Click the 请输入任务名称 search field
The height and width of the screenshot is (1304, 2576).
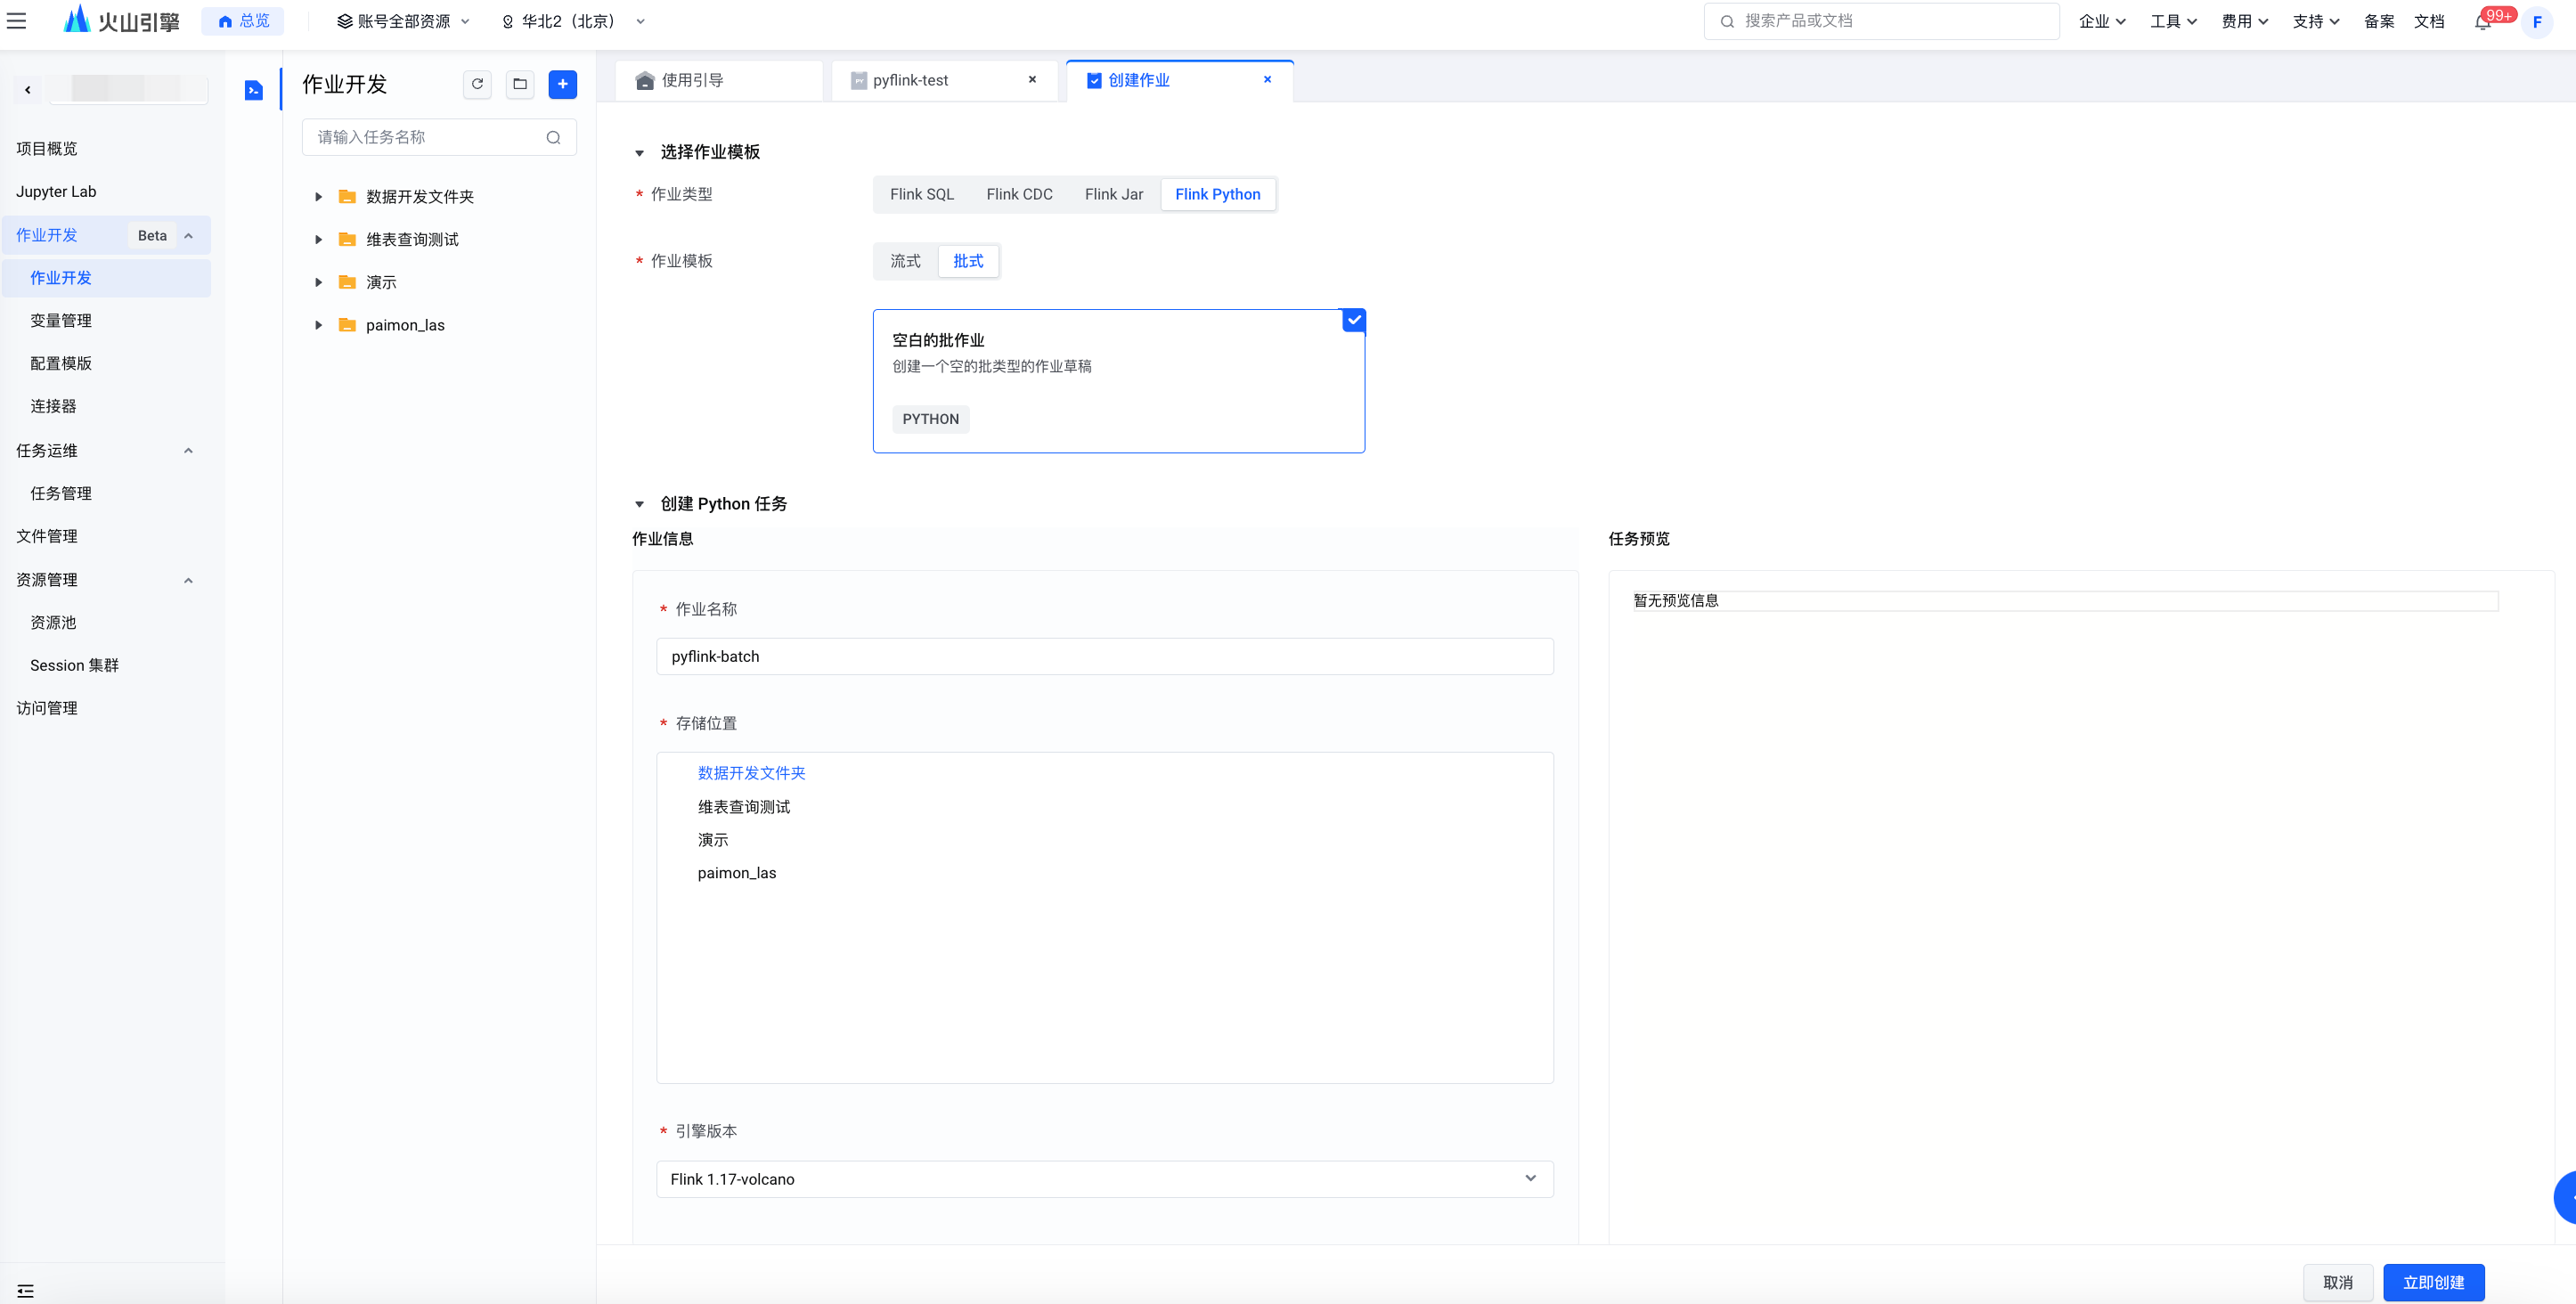(439, 137)
